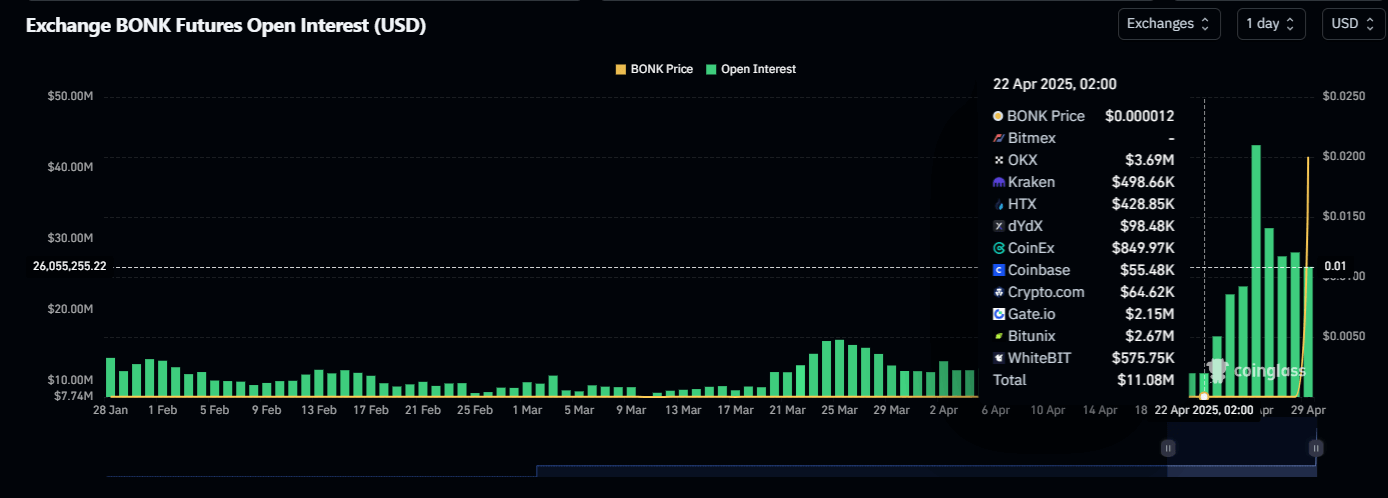
Task: Click the Kraken icon in the tooltip
Action: pyautogui.click(x=998, y=182)
